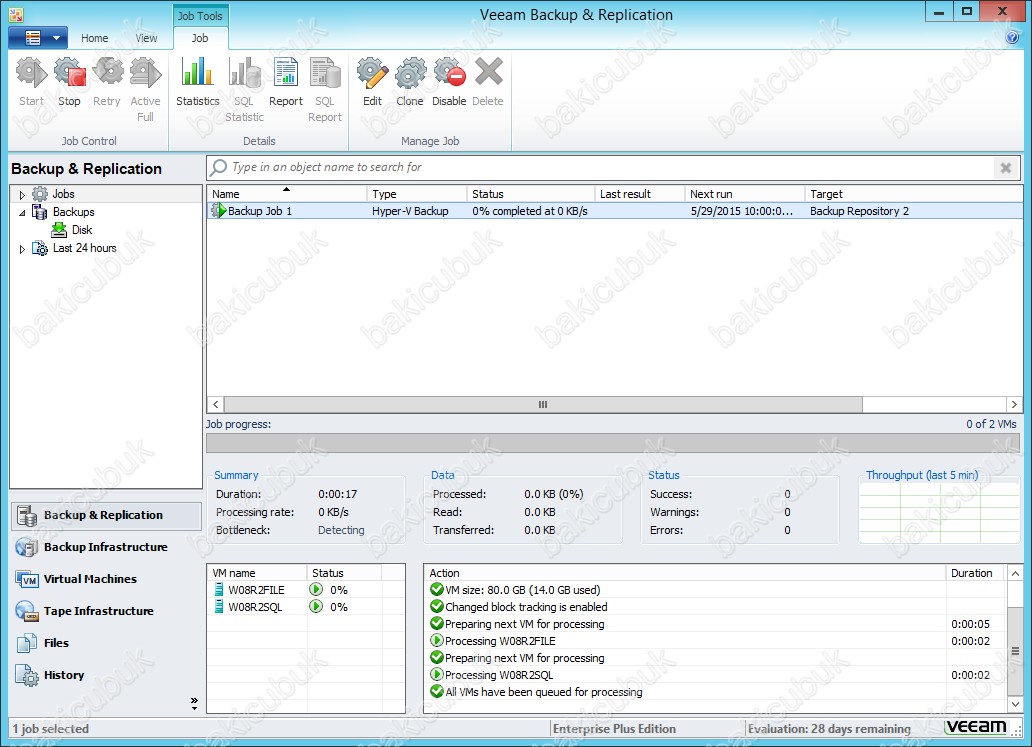
Task: Switch to the View tab
Action: pos(146,38)
